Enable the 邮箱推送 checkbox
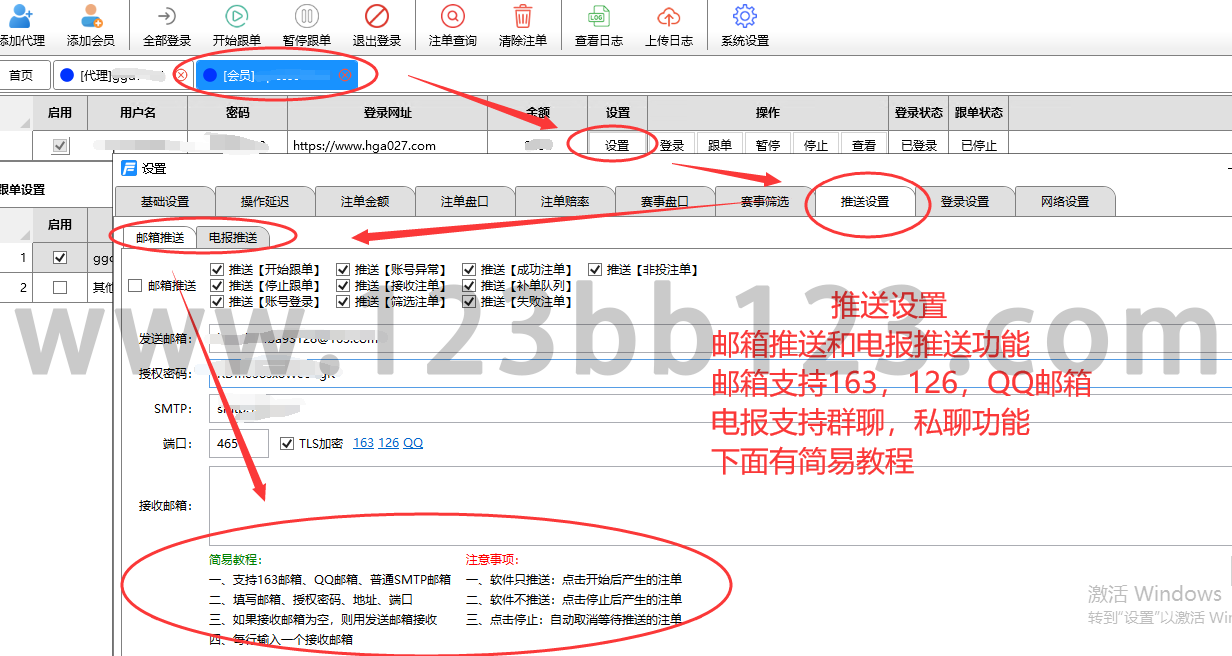The height and width of the screenshot is (656, 1232). point(135,286)
